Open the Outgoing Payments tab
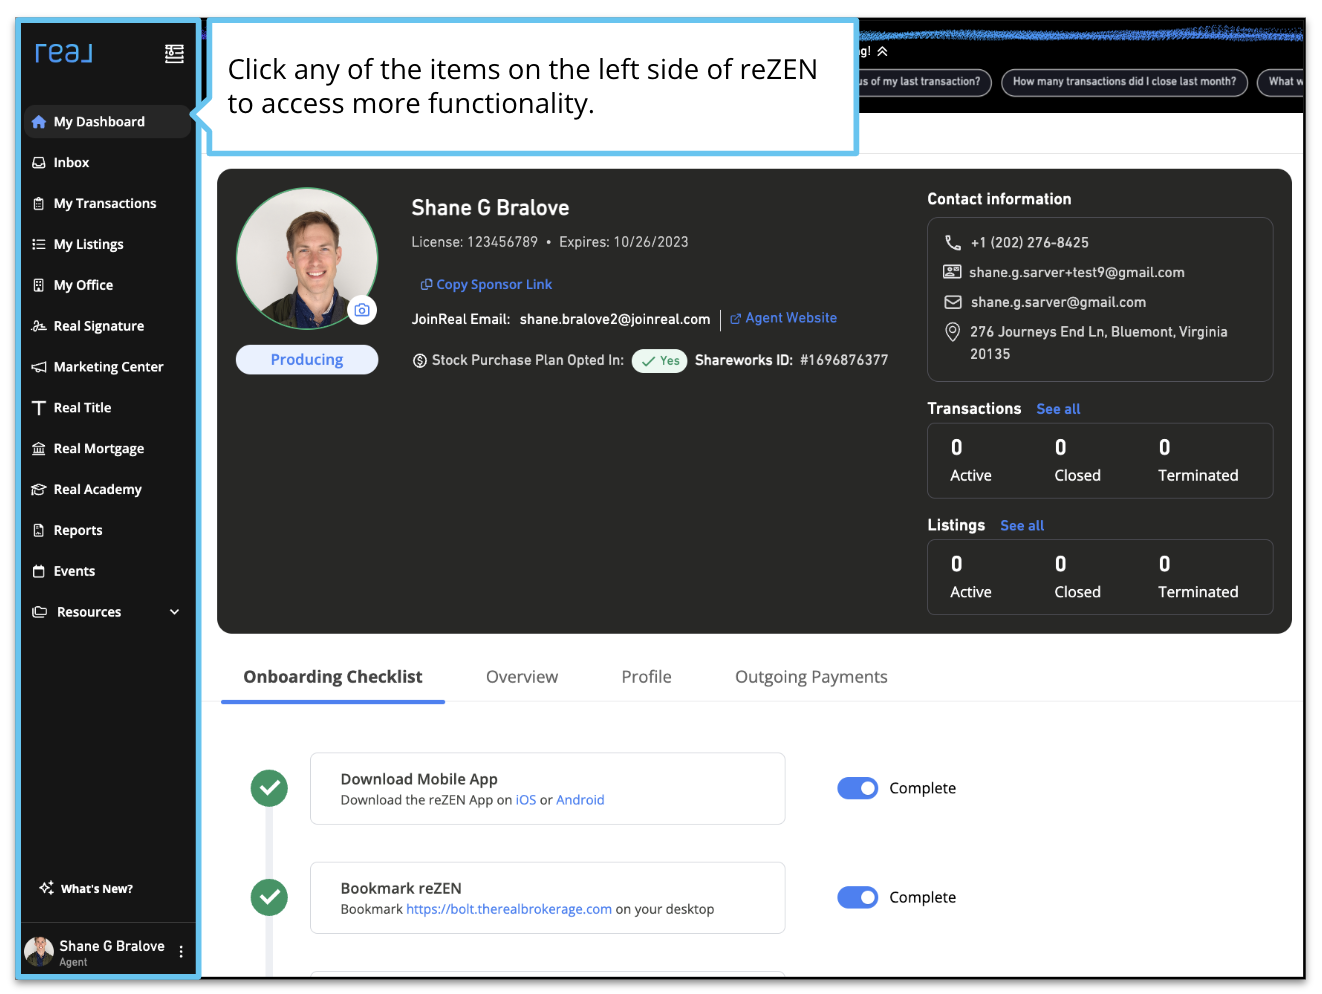Viewport: 1322px width, 994px height. [x=811, y=677]
